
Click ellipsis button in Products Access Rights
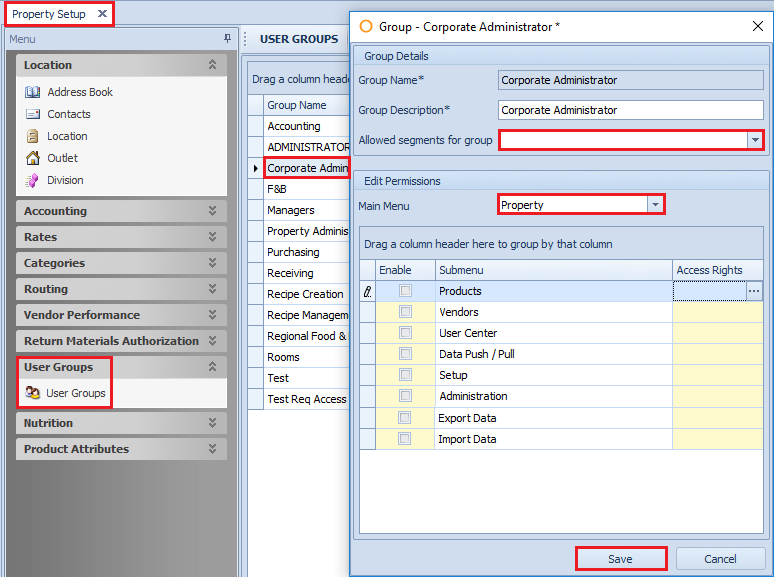[755, 291]
